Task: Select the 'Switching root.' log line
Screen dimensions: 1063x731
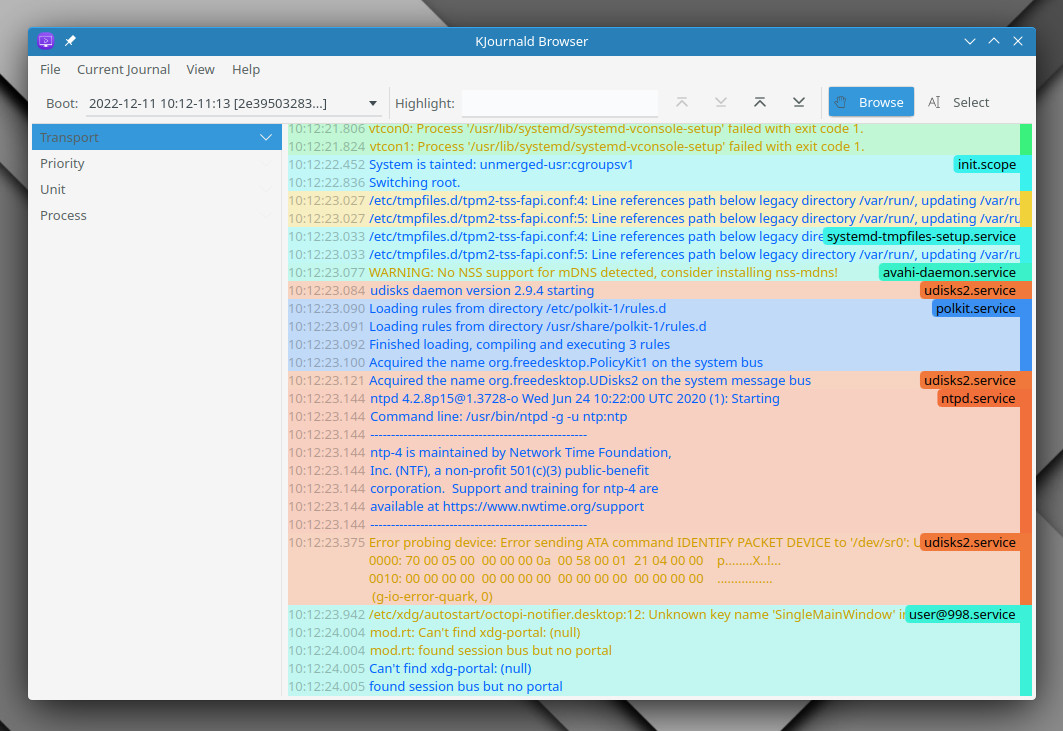Action: [x=654, y=182]
